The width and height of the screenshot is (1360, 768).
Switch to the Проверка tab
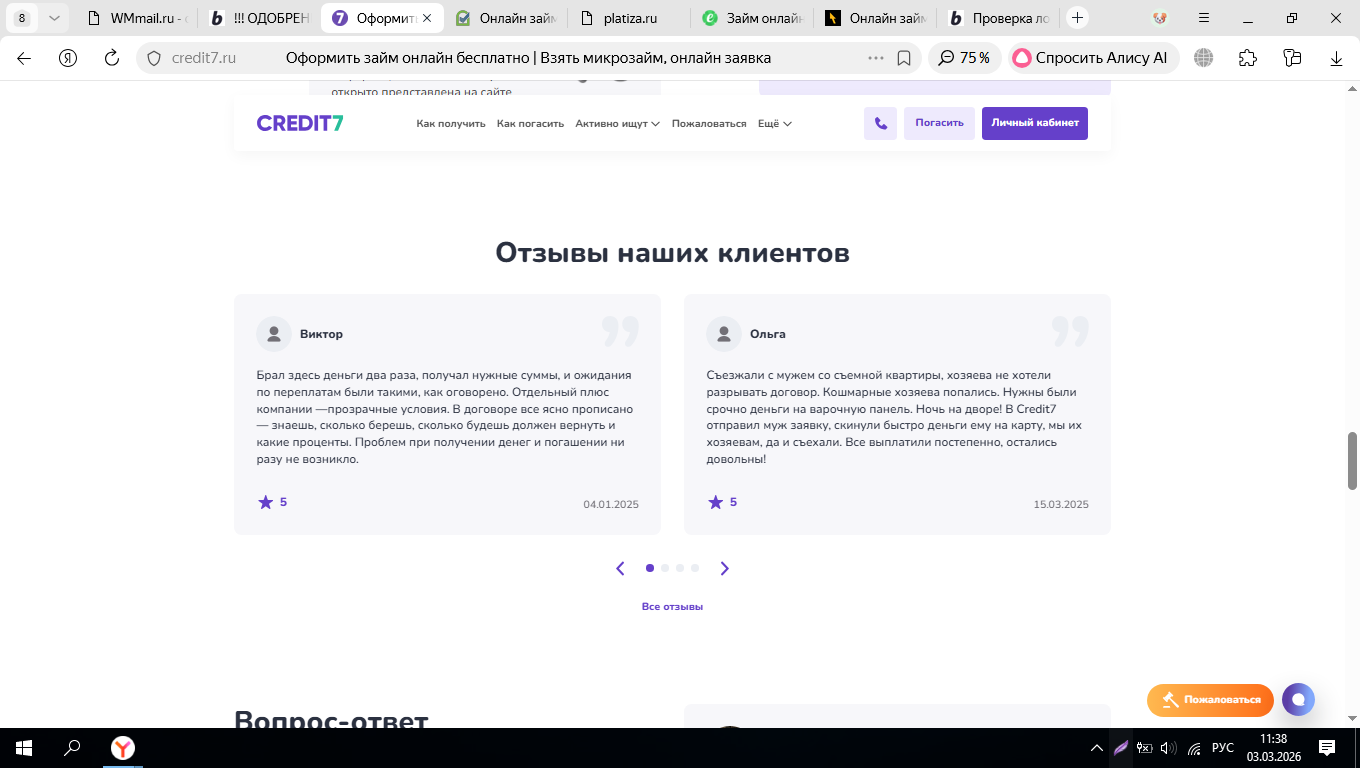(996, 18)
